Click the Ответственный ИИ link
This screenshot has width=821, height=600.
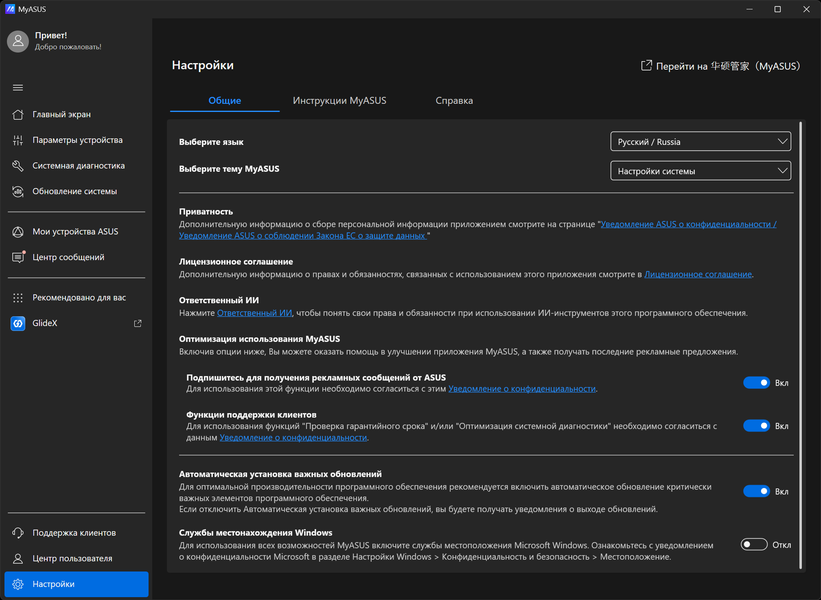point(255,313)
